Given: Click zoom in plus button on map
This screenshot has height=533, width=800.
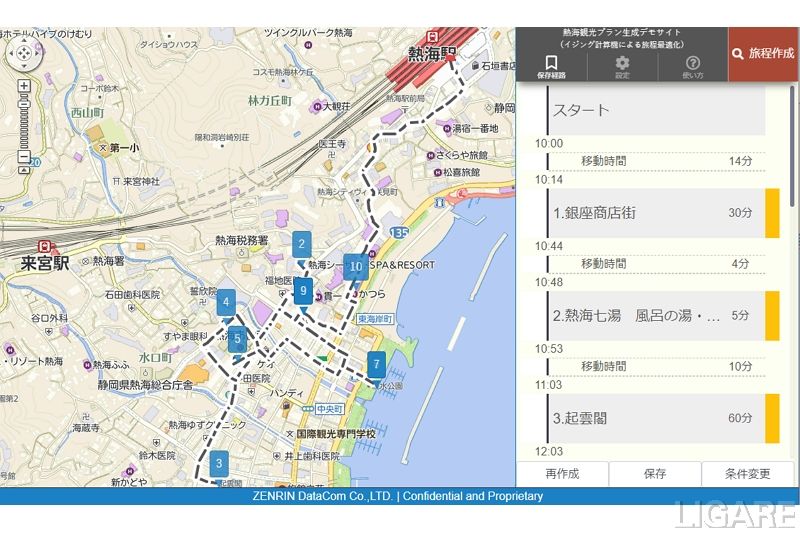Looking at the screenshot, I should [24, 86].
